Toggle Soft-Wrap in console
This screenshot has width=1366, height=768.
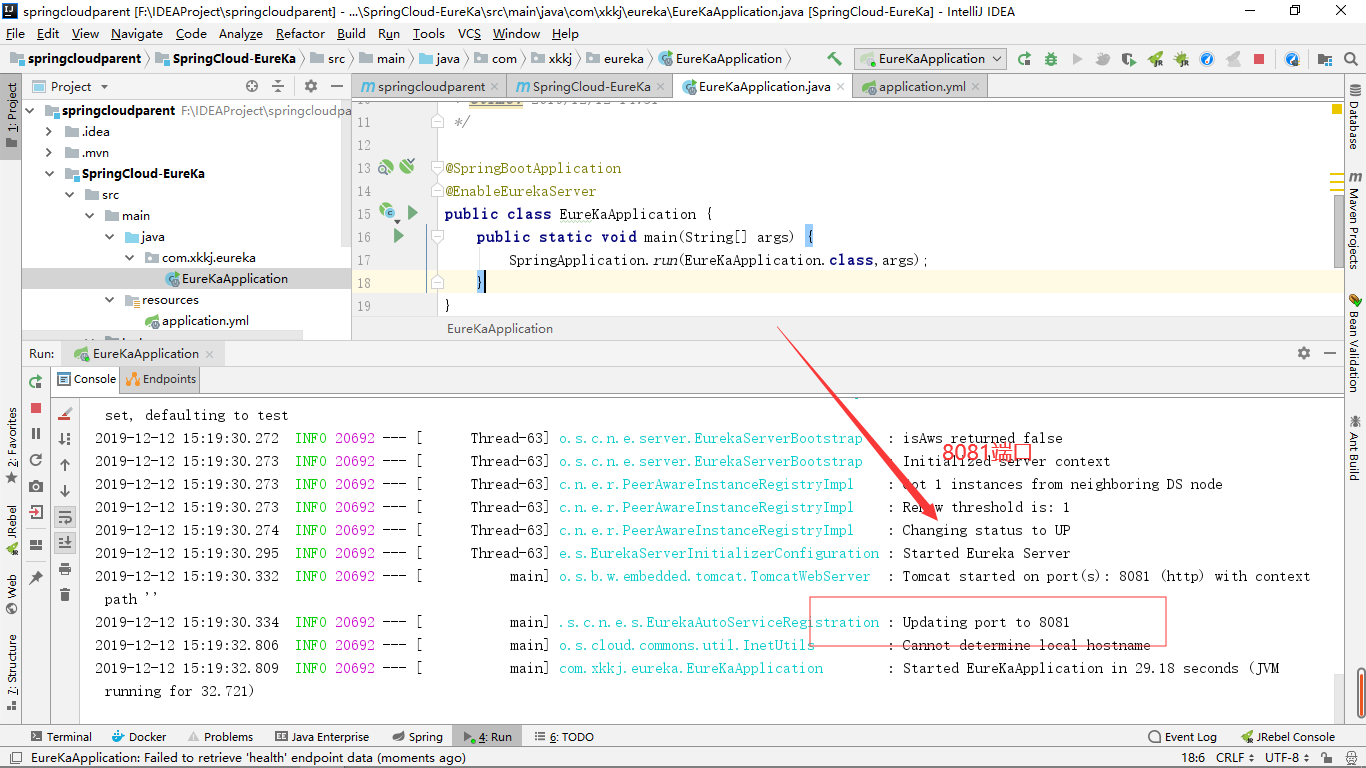(65, 517)
